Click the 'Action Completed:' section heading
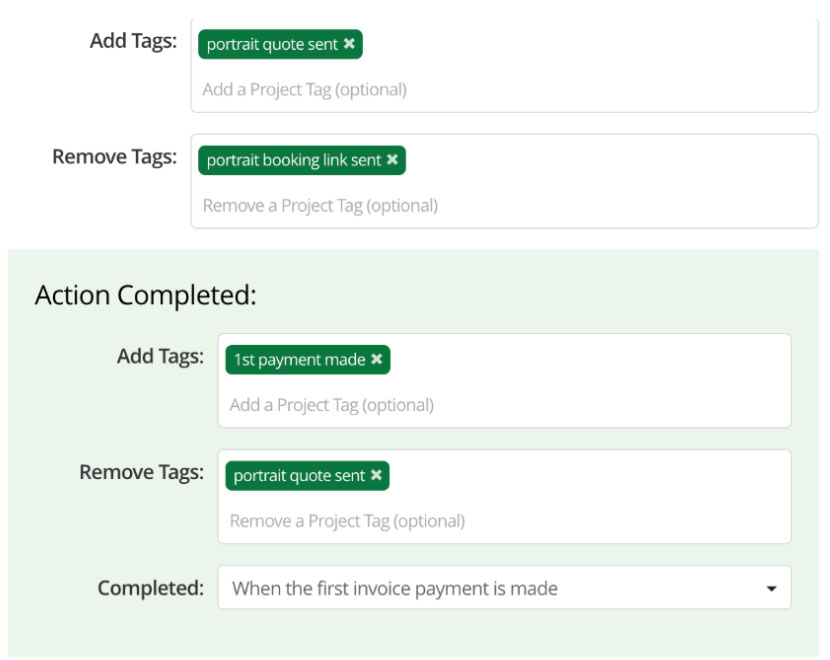Viewport: 830px width, 660px height. [x=146, y=295]
